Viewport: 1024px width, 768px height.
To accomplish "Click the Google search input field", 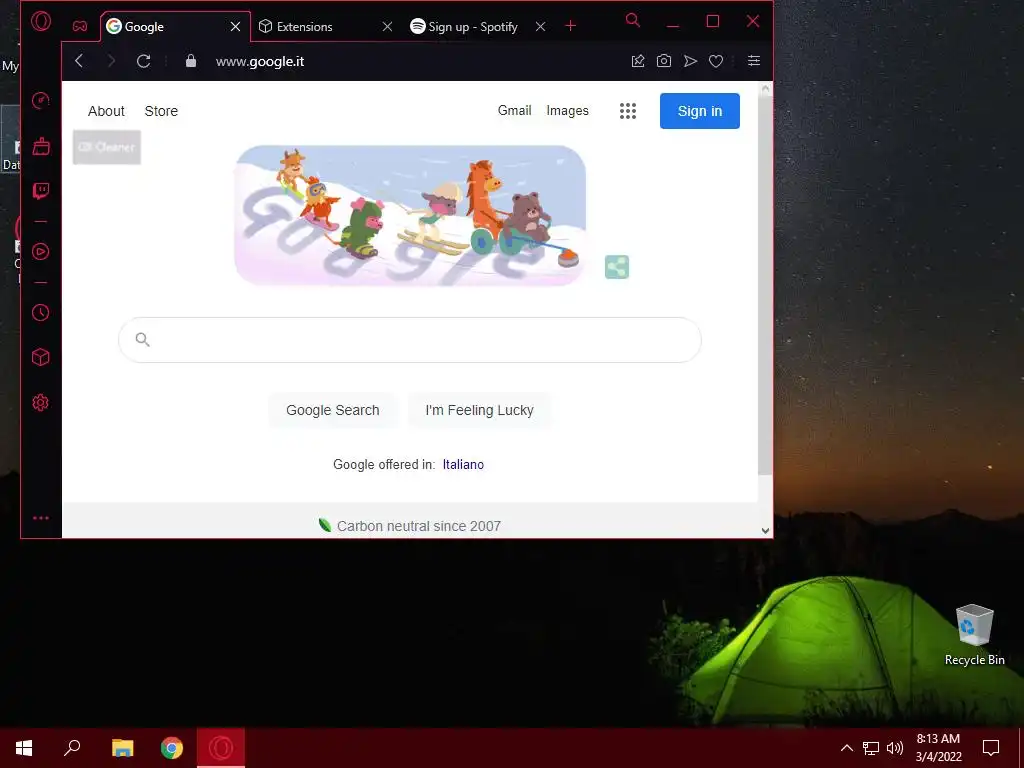I will (409, 340).
